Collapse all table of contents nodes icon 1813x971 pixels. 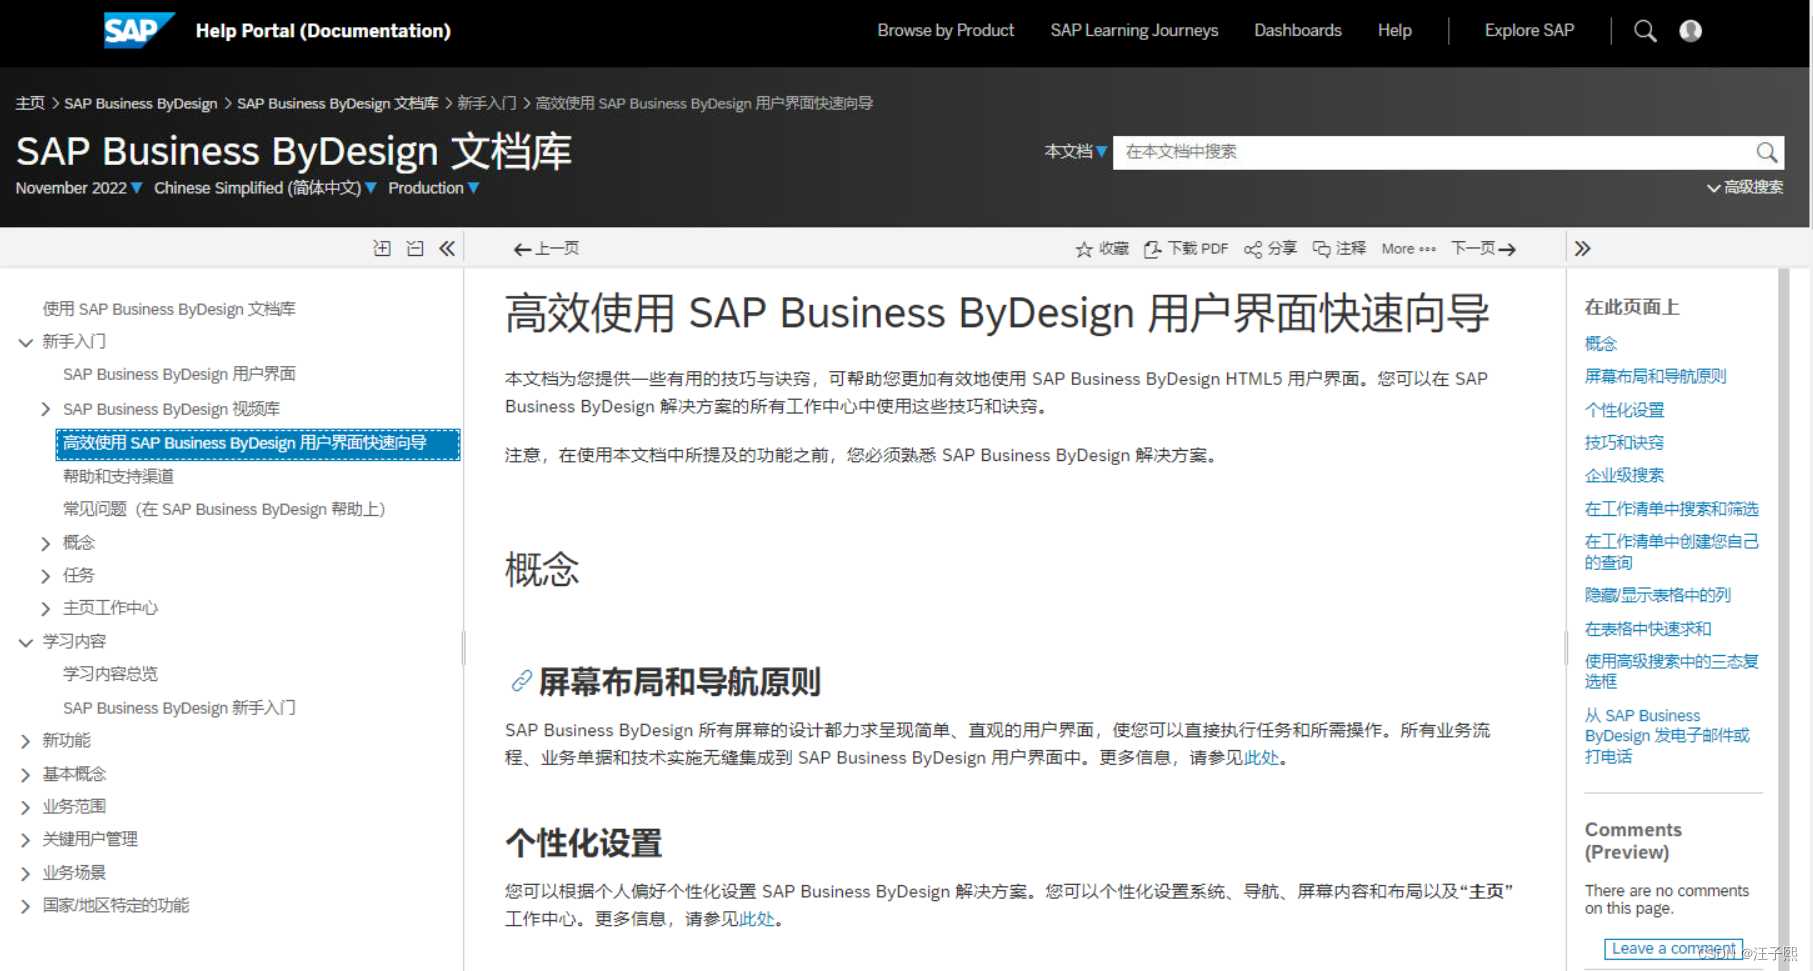pyautogui.click(x=415, y=248)
